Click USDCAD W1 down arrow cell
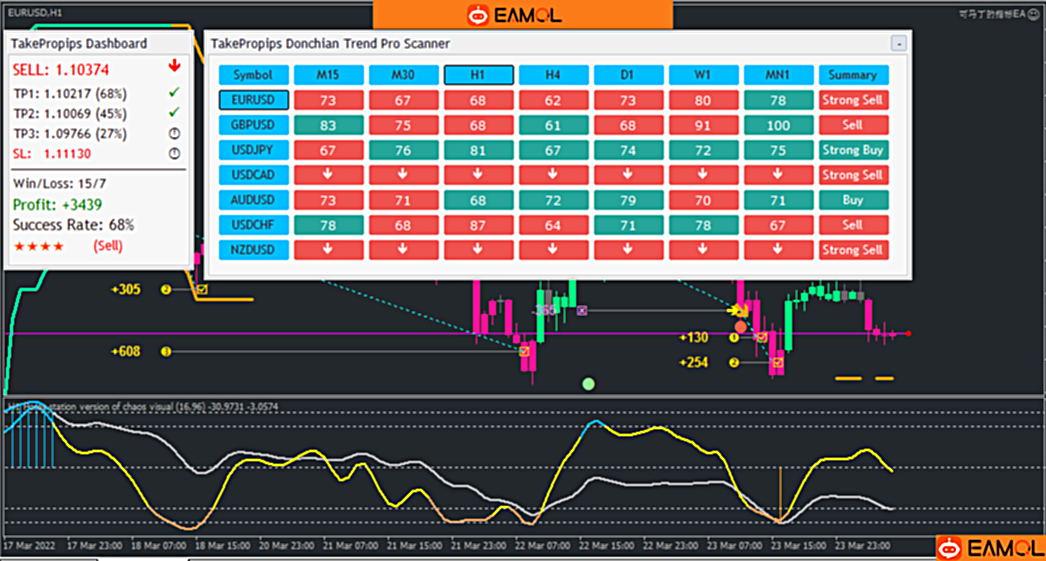 click(703, 175)
